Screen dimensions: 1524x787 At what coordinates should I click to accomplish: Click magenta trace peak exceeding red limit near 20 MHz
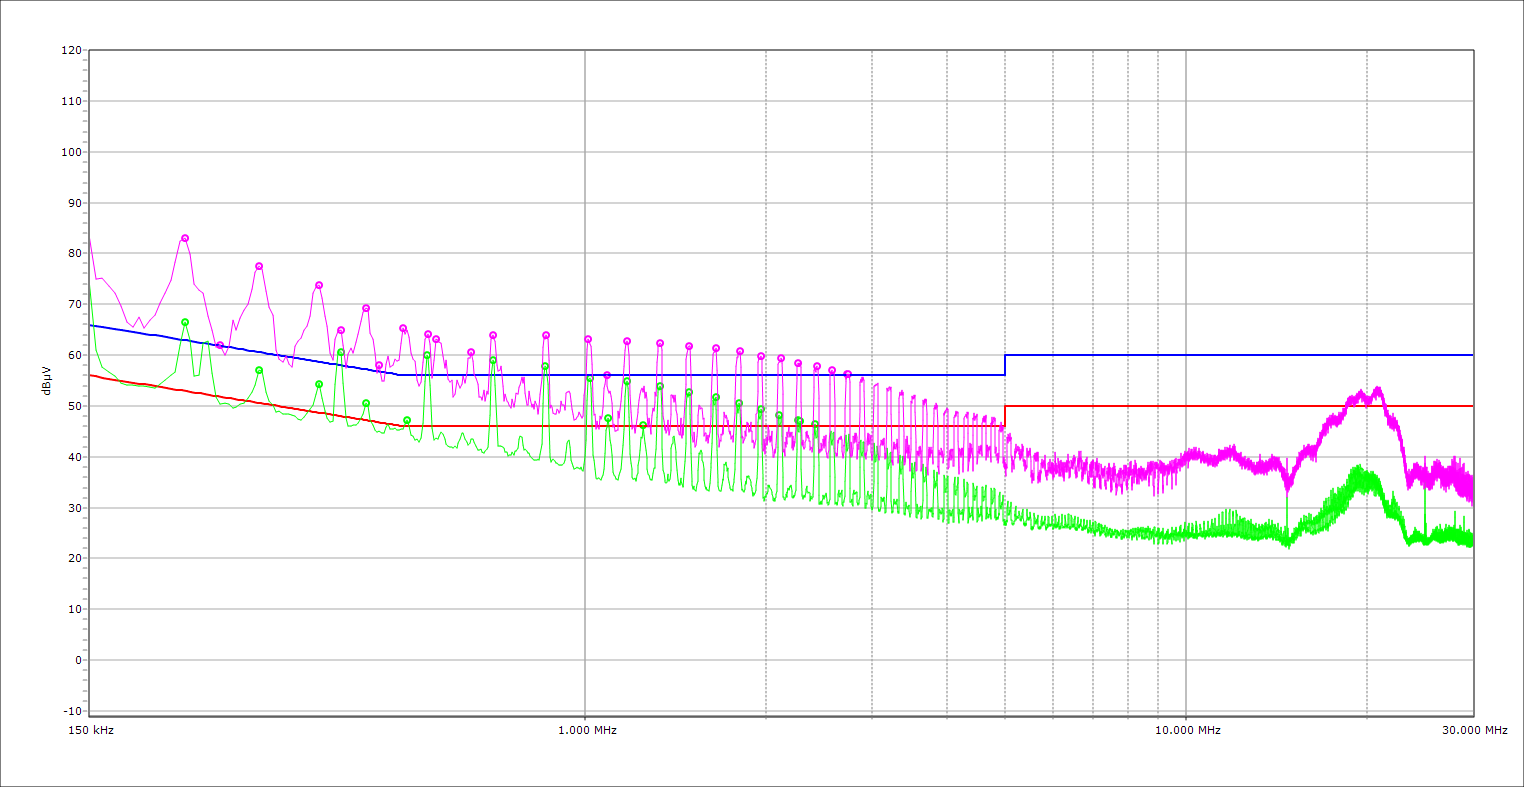[x=1377, y=390]
